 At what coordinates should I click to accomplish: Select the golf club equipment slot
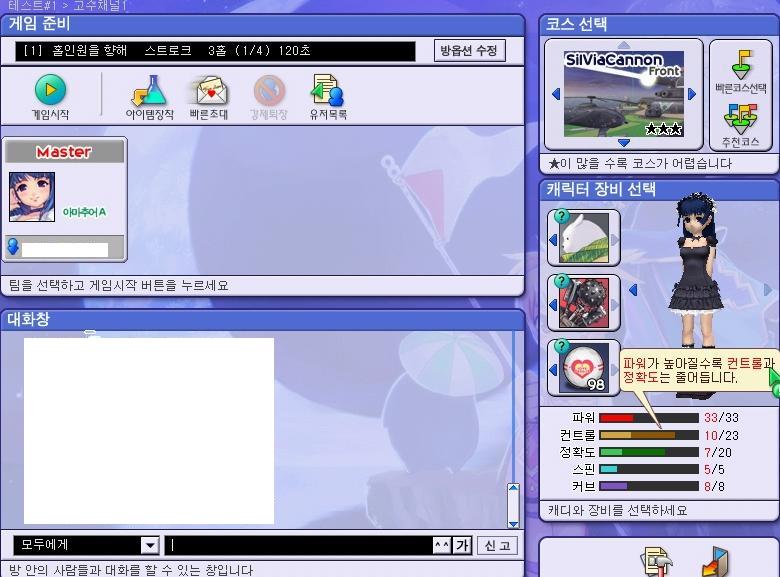click(584, 303)
